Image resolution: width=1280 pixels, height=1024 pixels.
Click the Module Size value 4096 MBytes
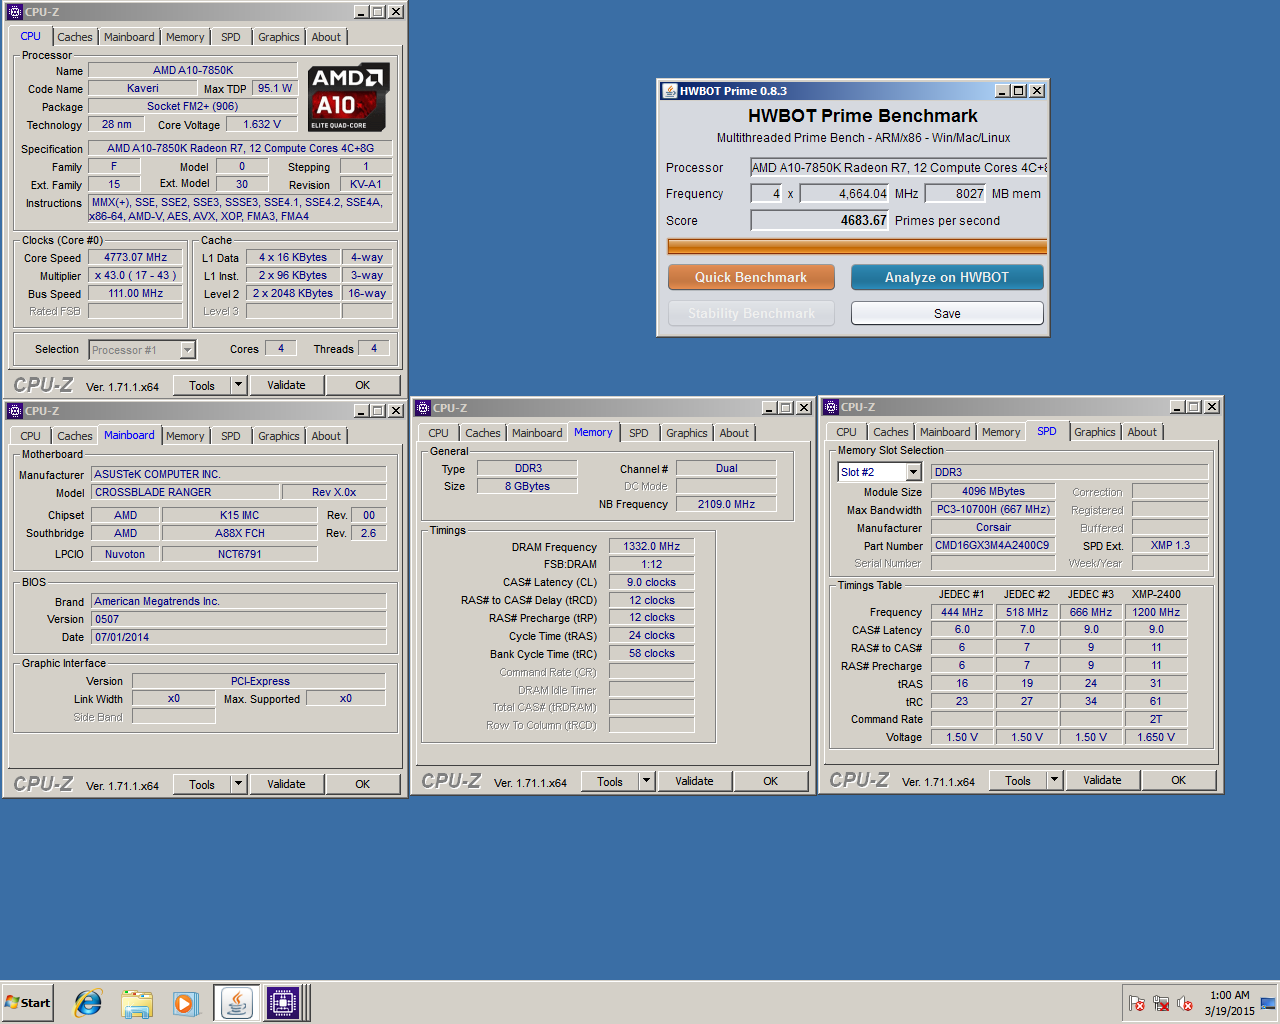click(x=992, y=491)
